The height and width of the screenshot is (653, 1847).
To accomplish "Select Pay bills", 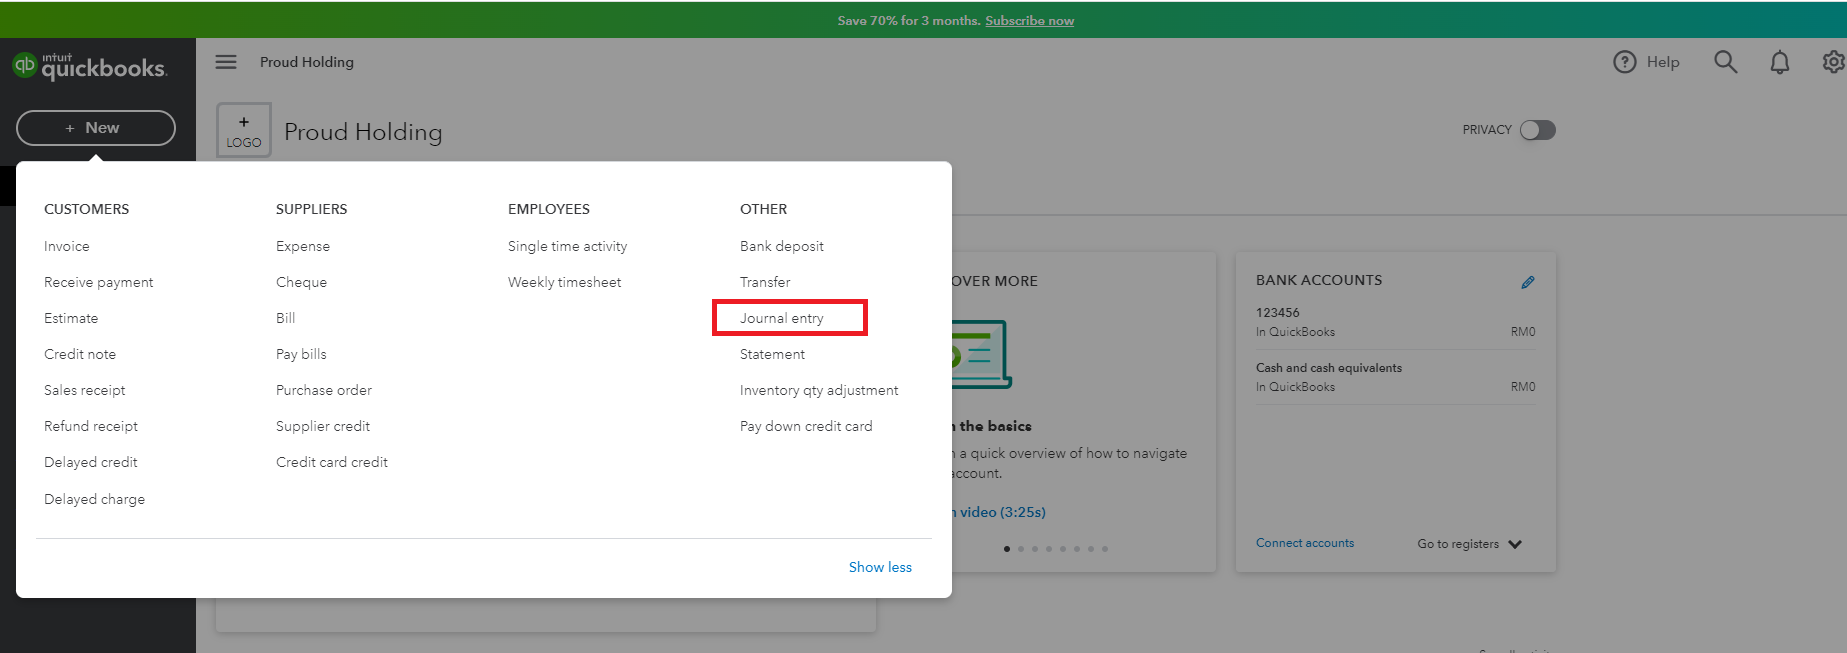I will tap(301, 354).
